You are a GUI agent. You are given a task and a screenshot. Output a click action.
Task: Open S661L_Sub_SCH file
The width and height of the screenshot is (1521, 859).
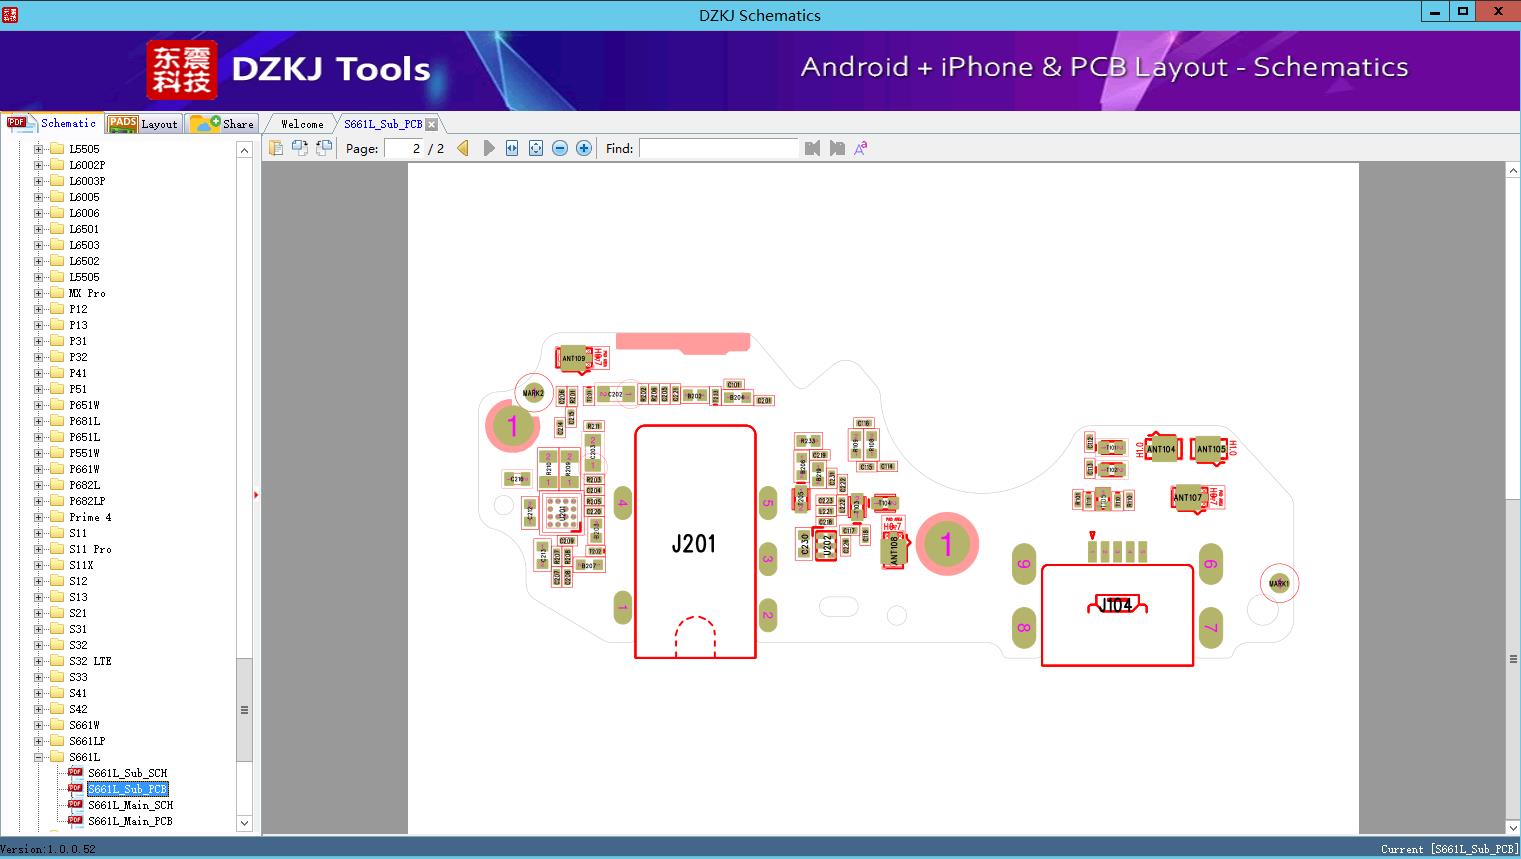click(127, 773)
